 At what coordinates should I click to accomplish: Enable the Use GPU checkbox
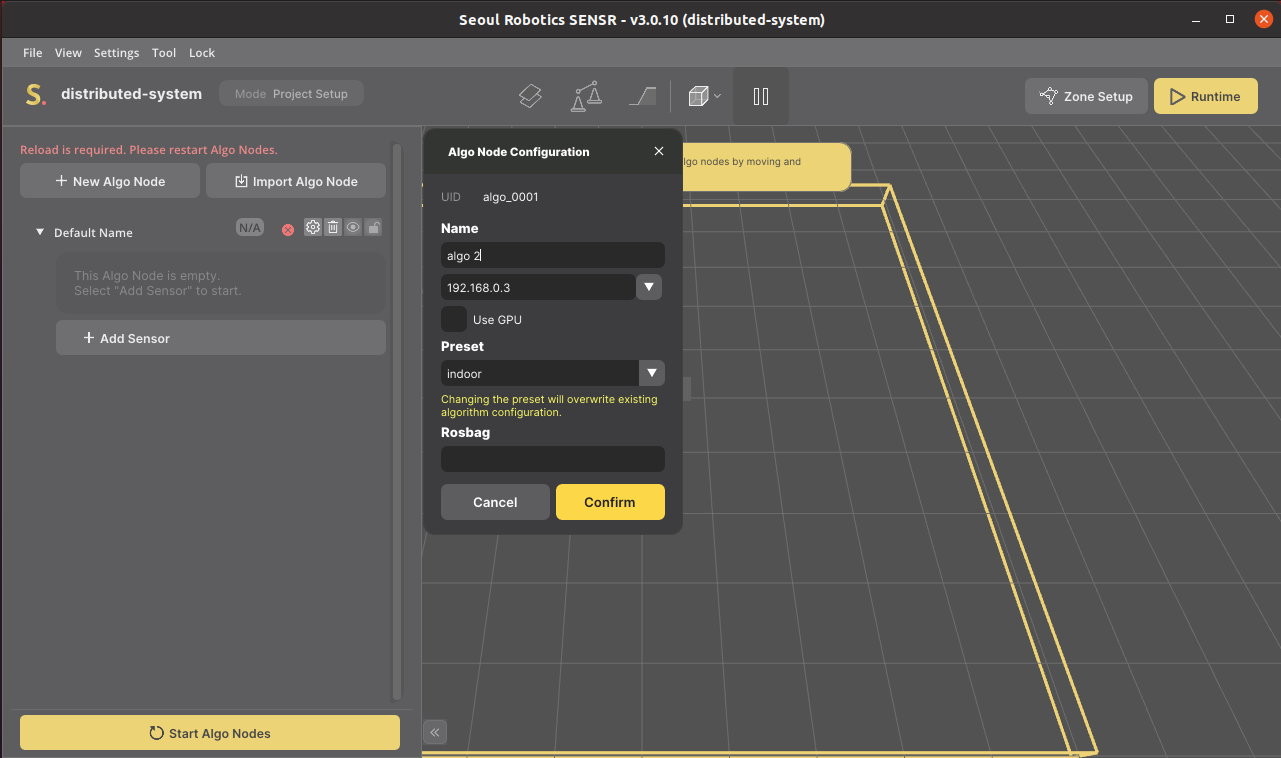click(x=454, y=319)
